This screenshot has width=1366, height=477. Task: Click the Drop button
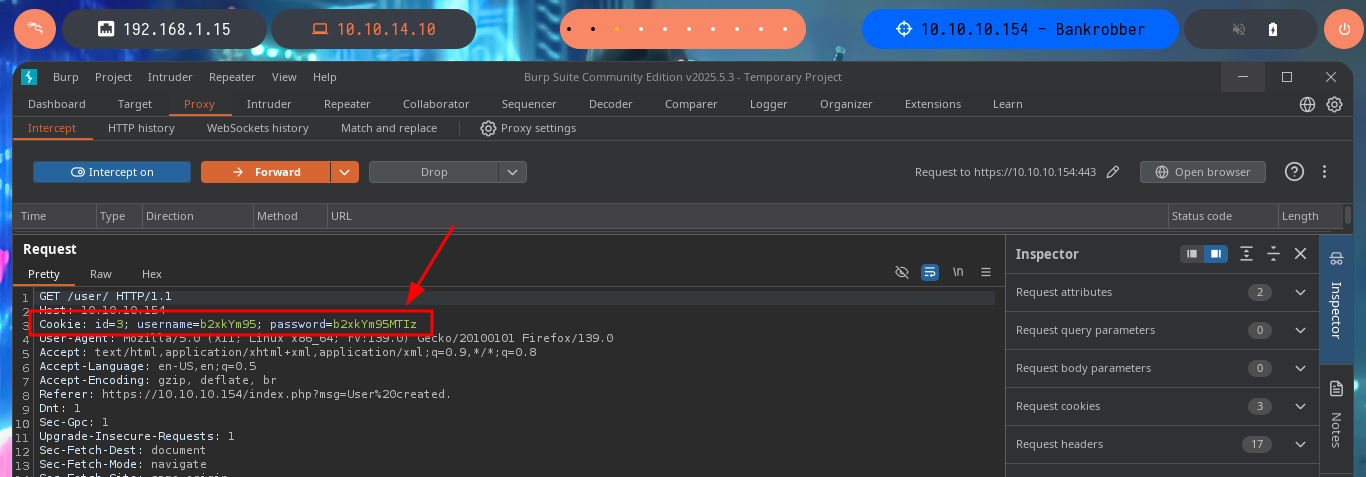(x=434, y=172)
